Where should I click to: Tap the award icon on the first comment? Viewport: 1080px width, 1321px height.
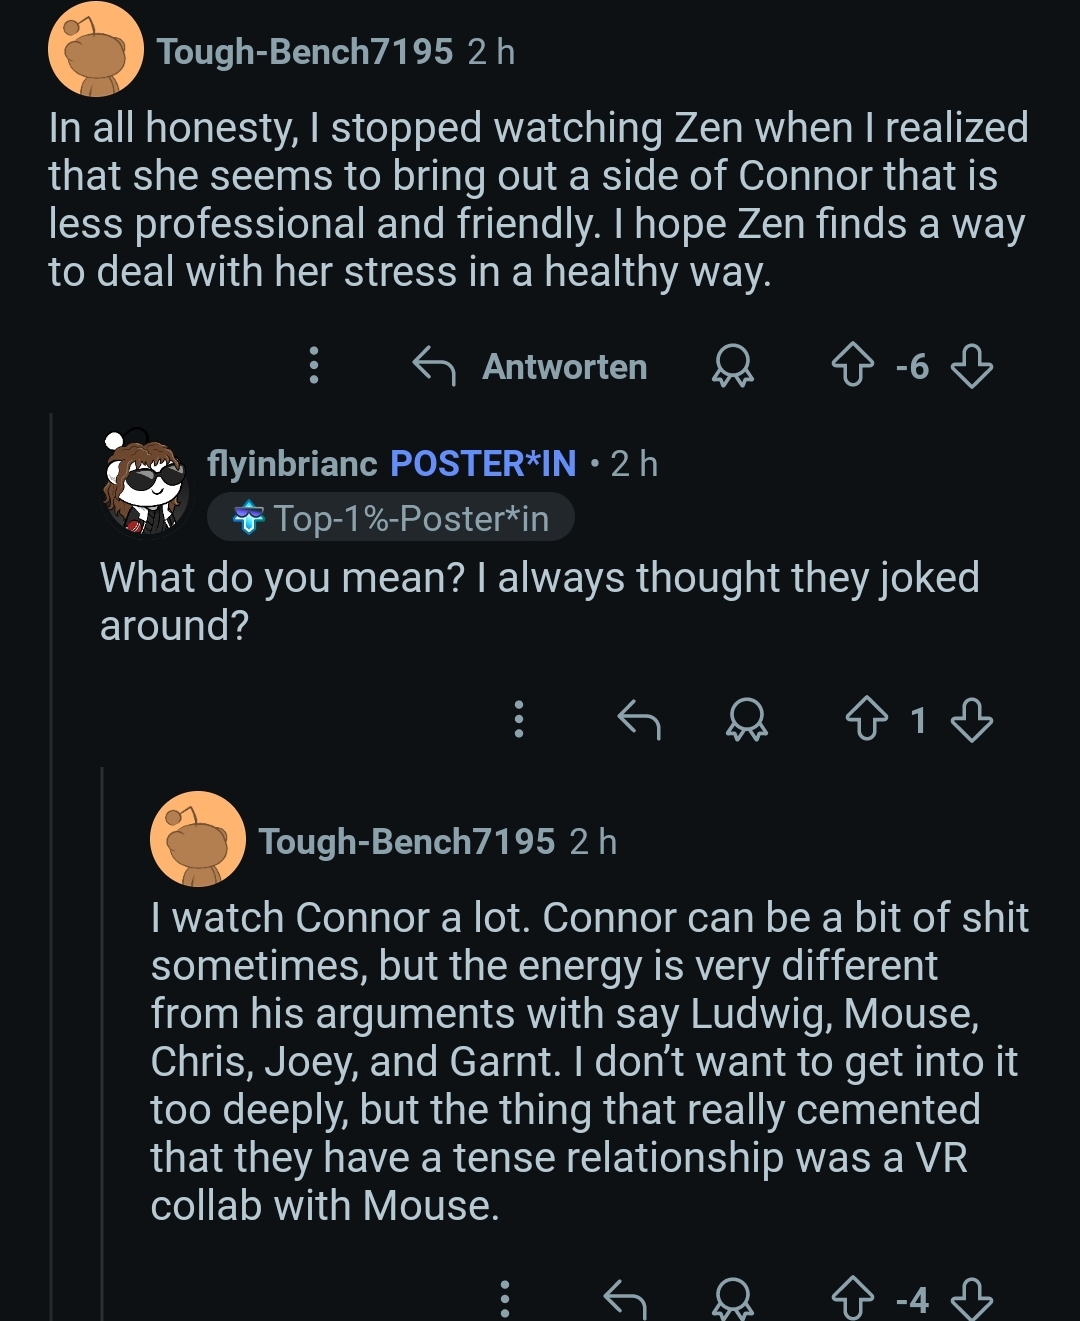point(732,366)
